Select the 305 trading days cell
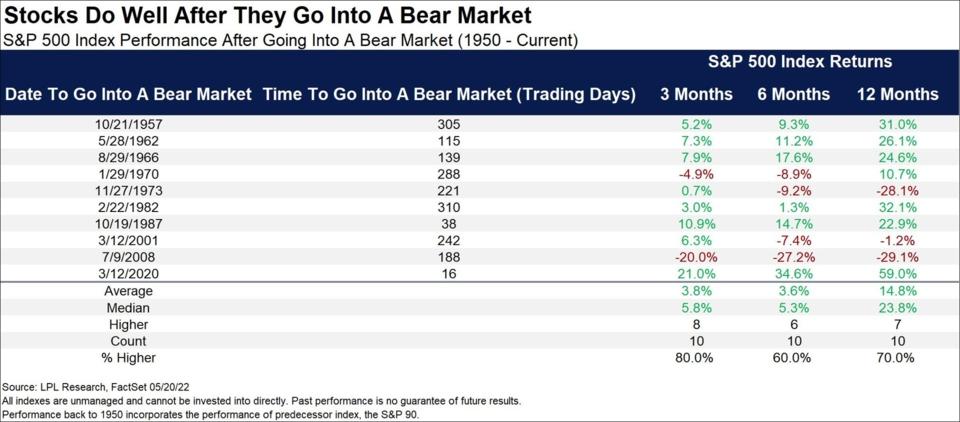Image resolution: width=960 pixels, height=422 pixels. click(449, 124)
